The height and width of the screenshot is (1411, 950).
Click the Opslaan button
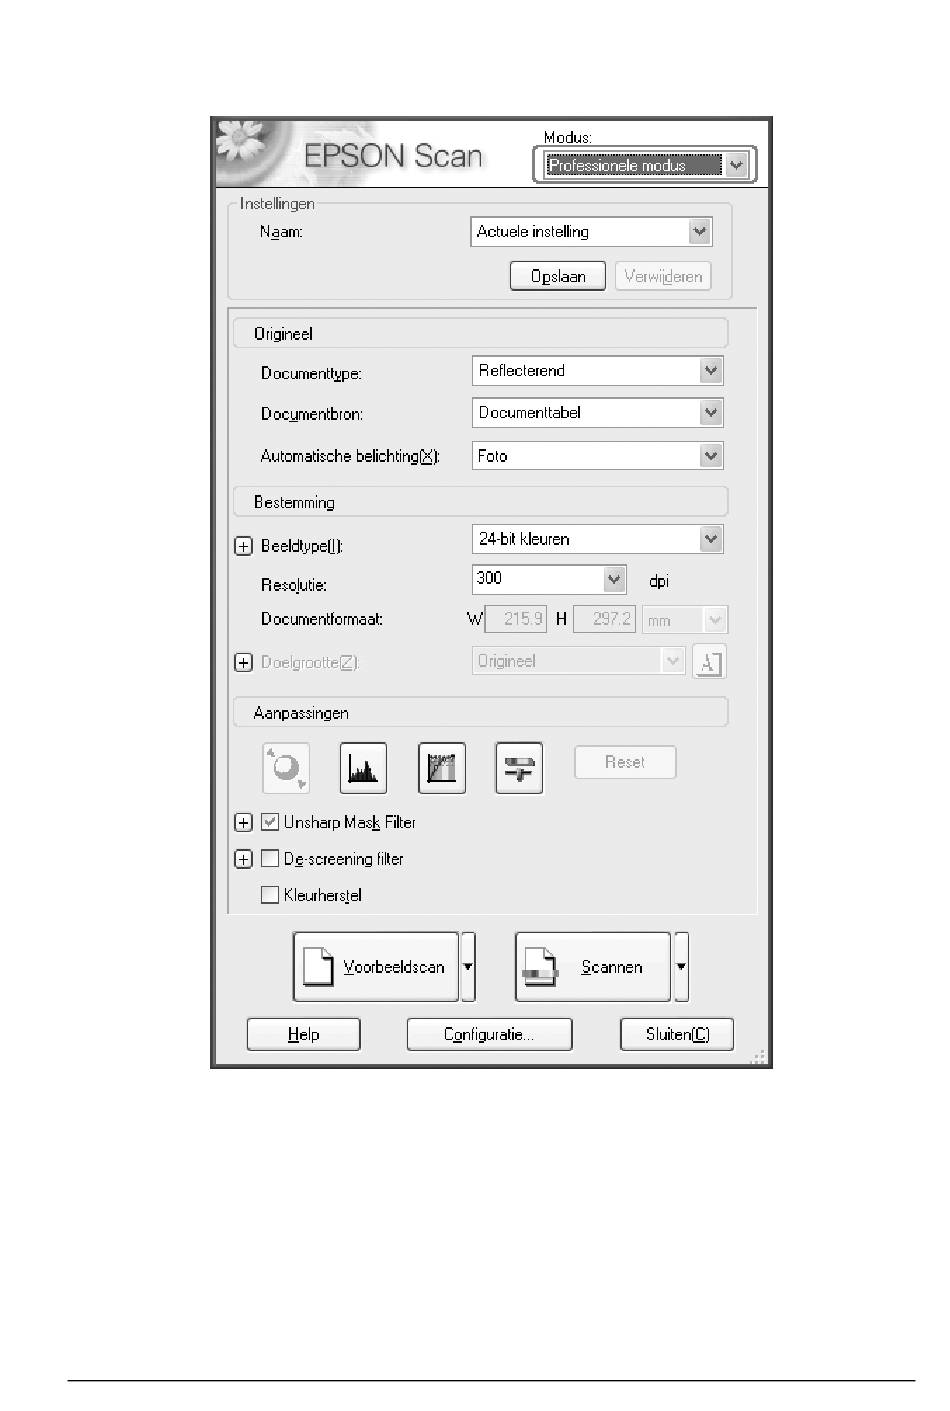coord(557,276)
